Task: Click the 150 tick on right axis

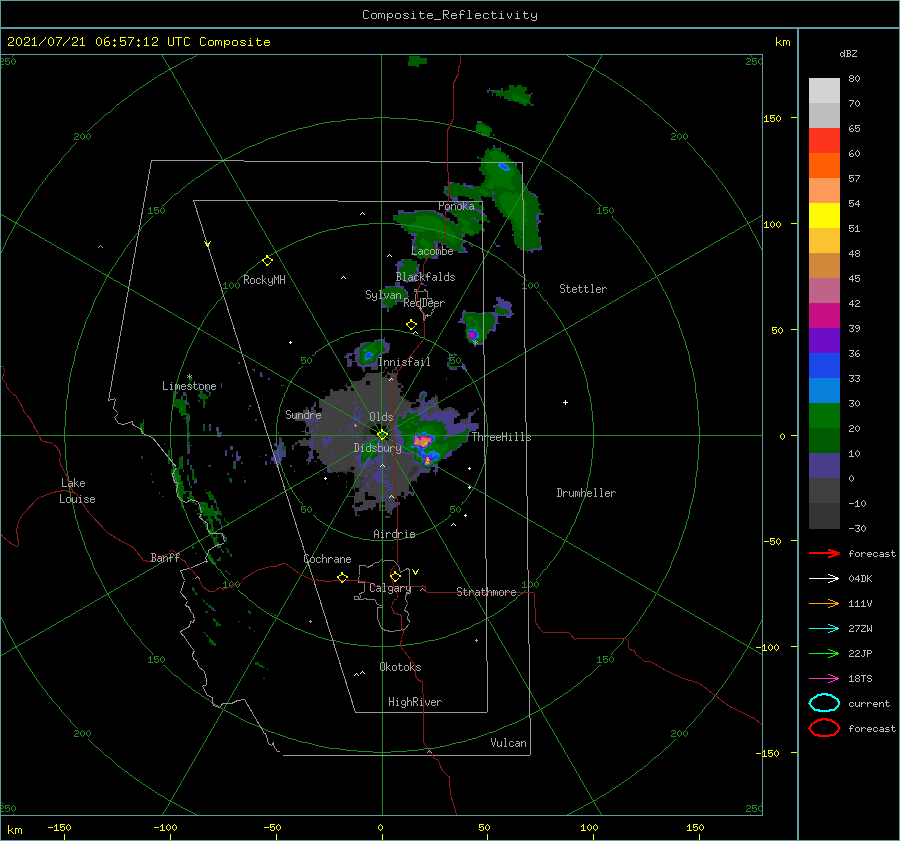Action: pos(772,118)
